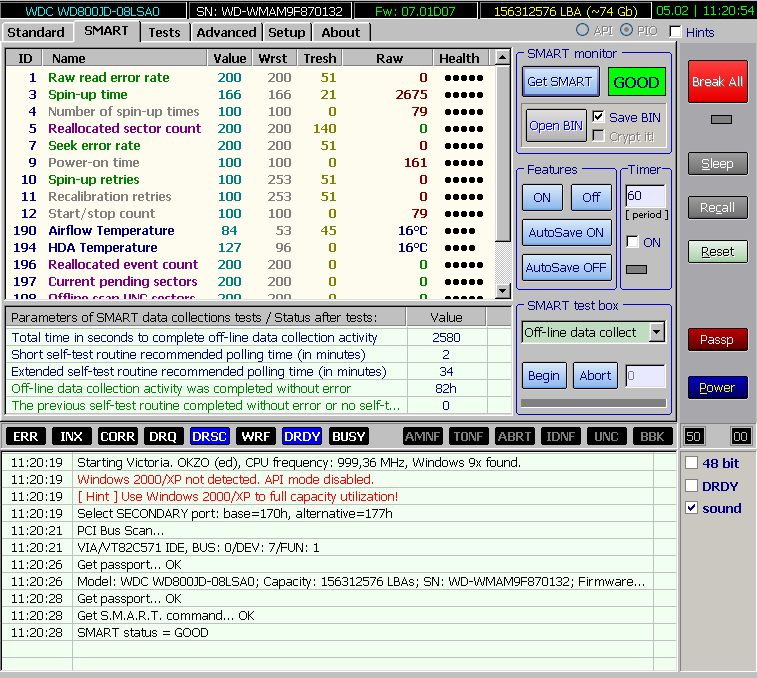757x678 pixels.
Task: Toggle the Crypt it! checkbox
Action: coord(598,136)
